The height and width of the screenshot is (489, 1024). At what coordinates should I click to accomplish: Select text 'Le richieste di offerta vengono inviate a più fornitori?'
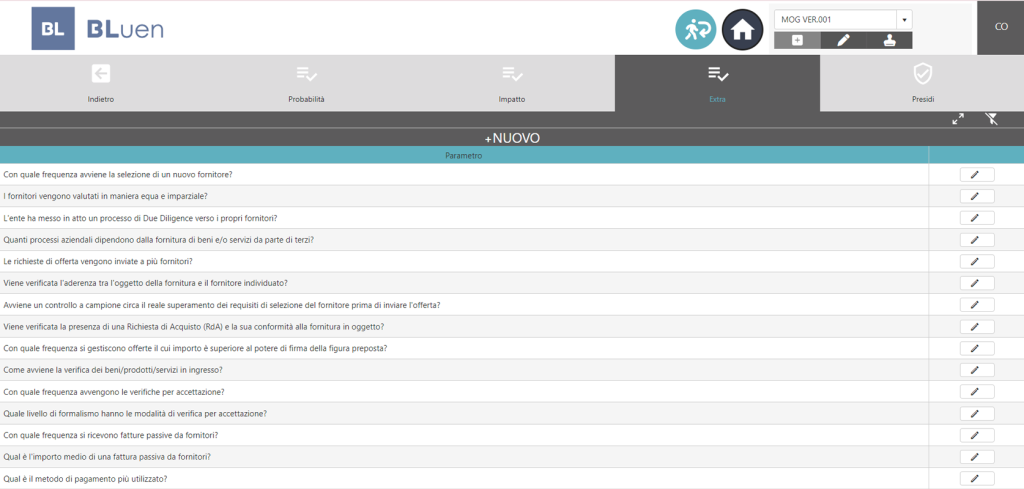click(x=98, y=261)
